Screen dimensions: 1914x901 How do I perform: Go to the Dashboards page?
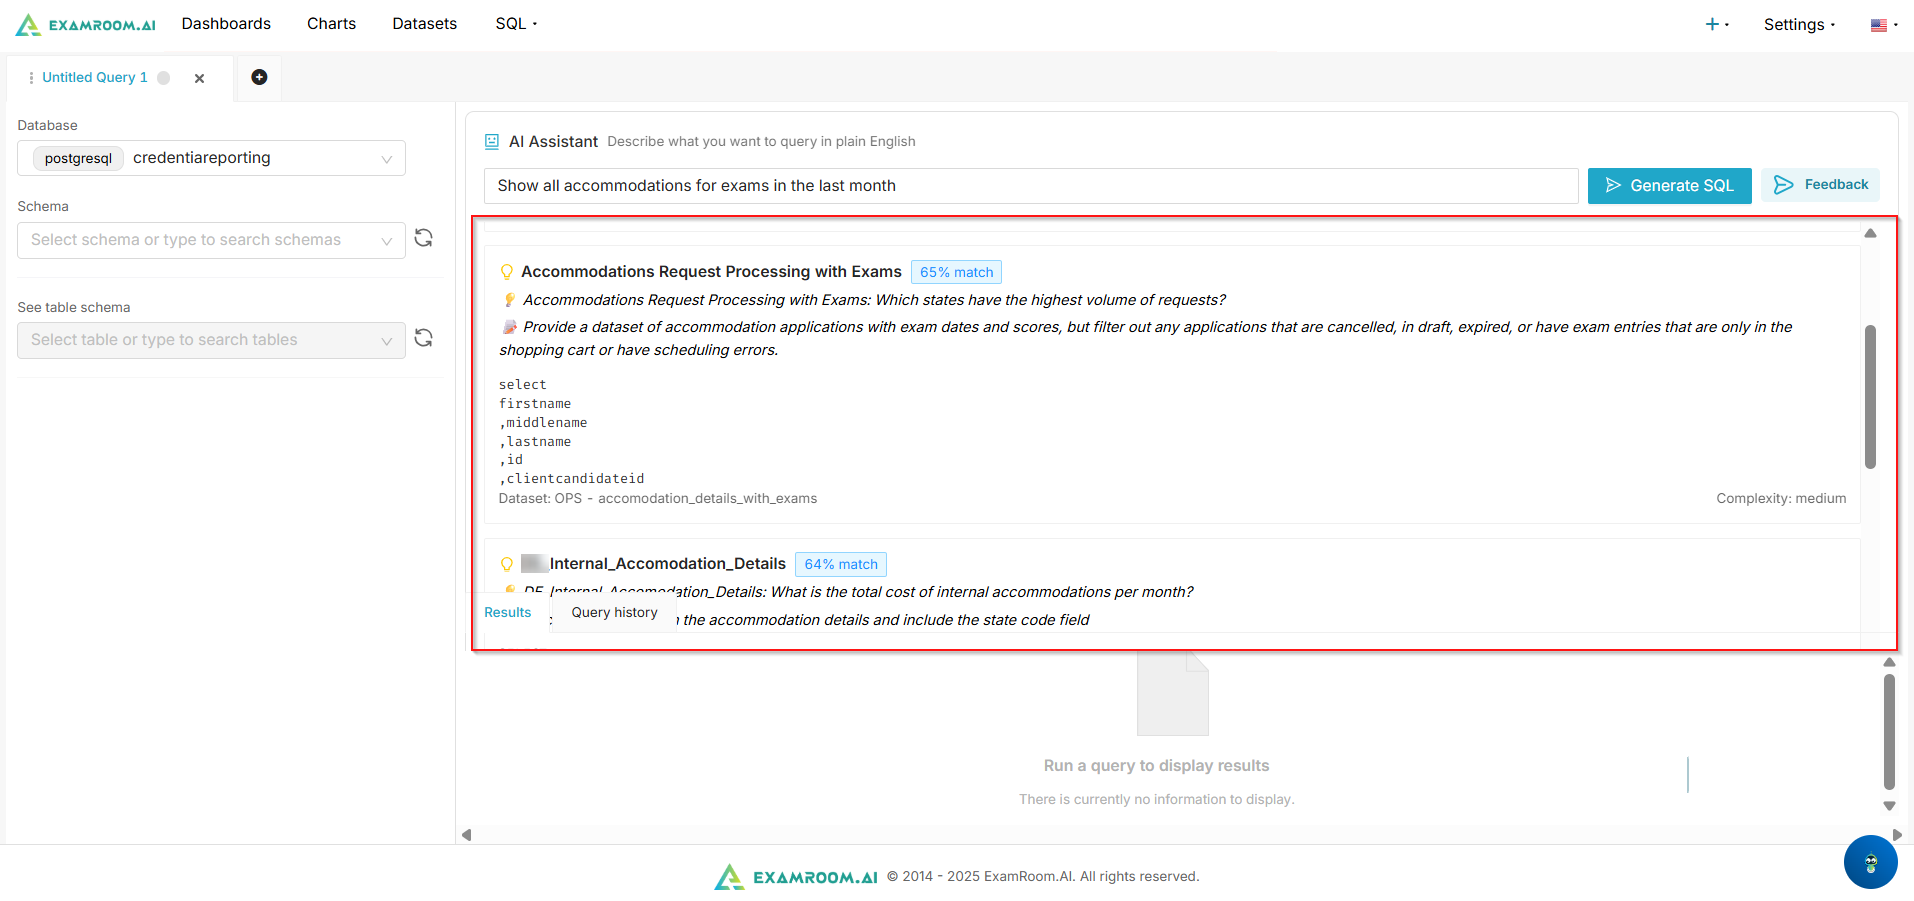[226, 24]
